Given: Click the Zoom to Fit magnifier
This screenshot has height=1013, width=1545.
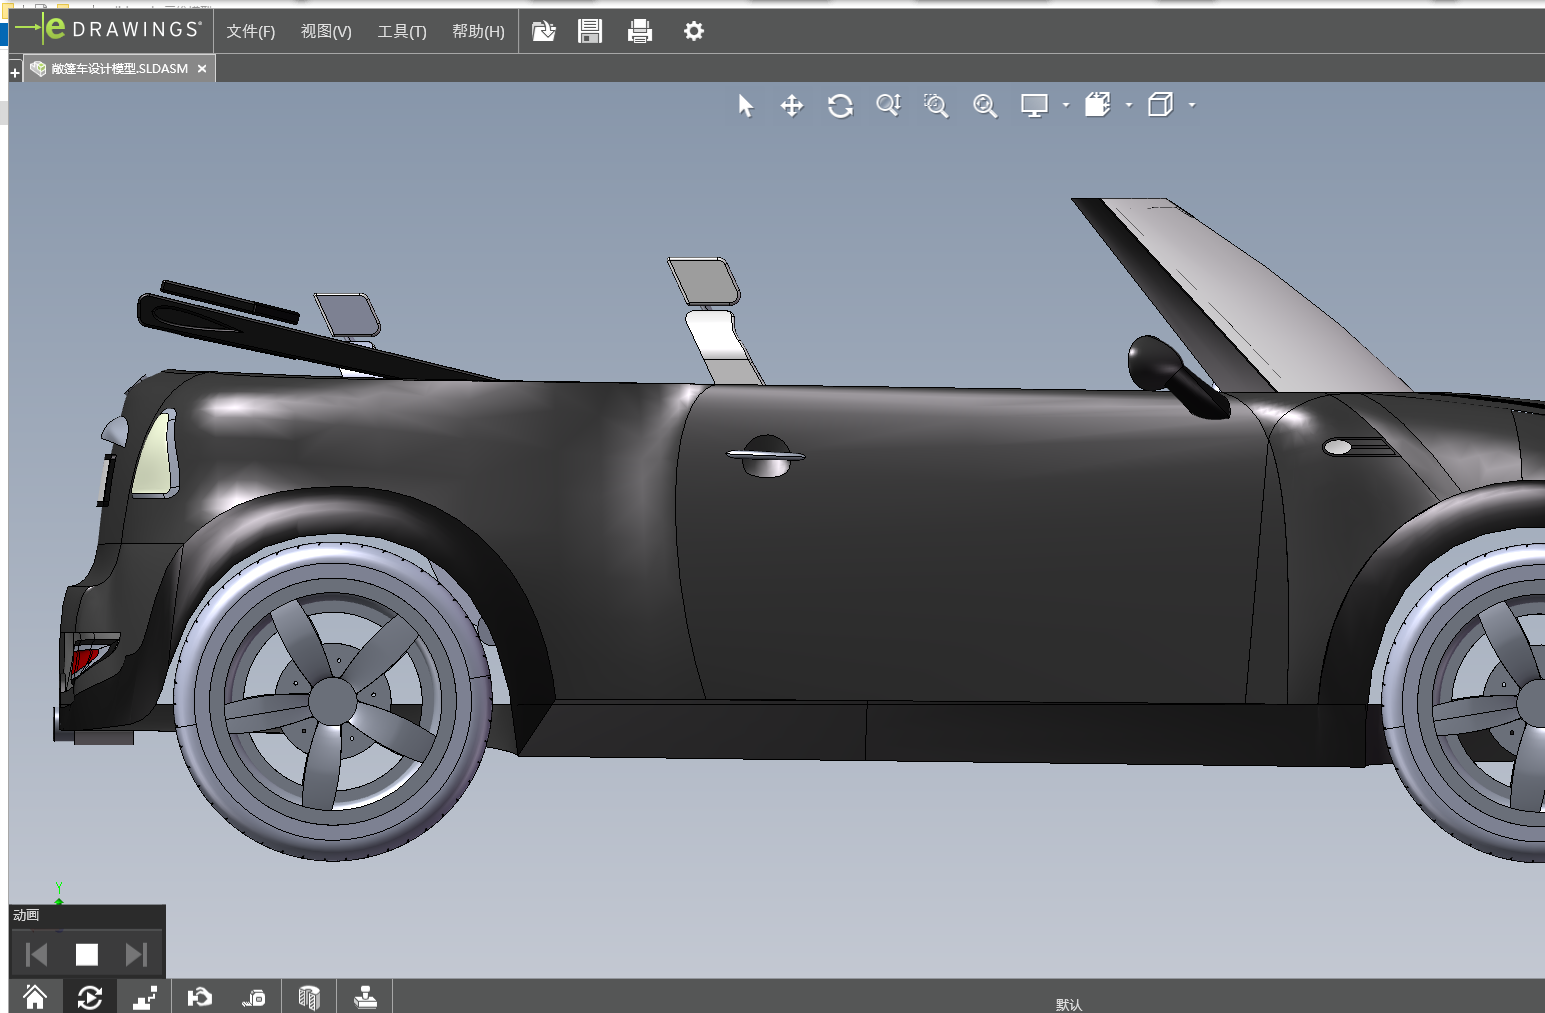Looking at the screenshot, I should click(x=985, y=106).
